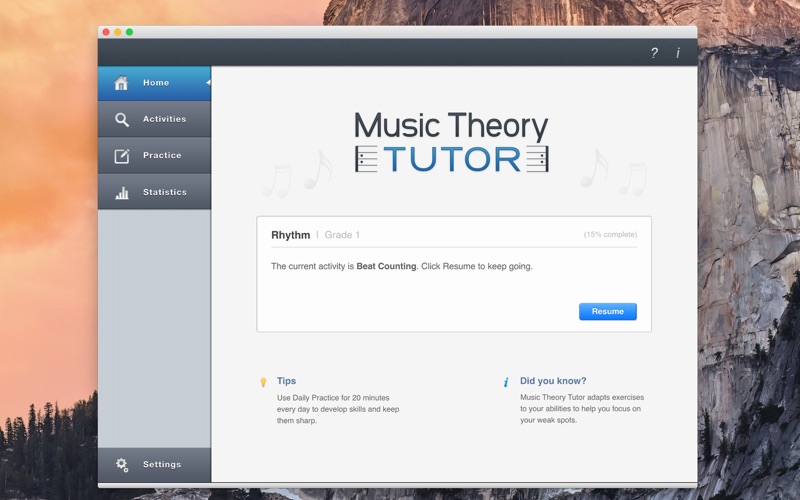The width and height of the screenshot is (800, 500).
Task: Click the Tips heading
Action: point(286,381)
